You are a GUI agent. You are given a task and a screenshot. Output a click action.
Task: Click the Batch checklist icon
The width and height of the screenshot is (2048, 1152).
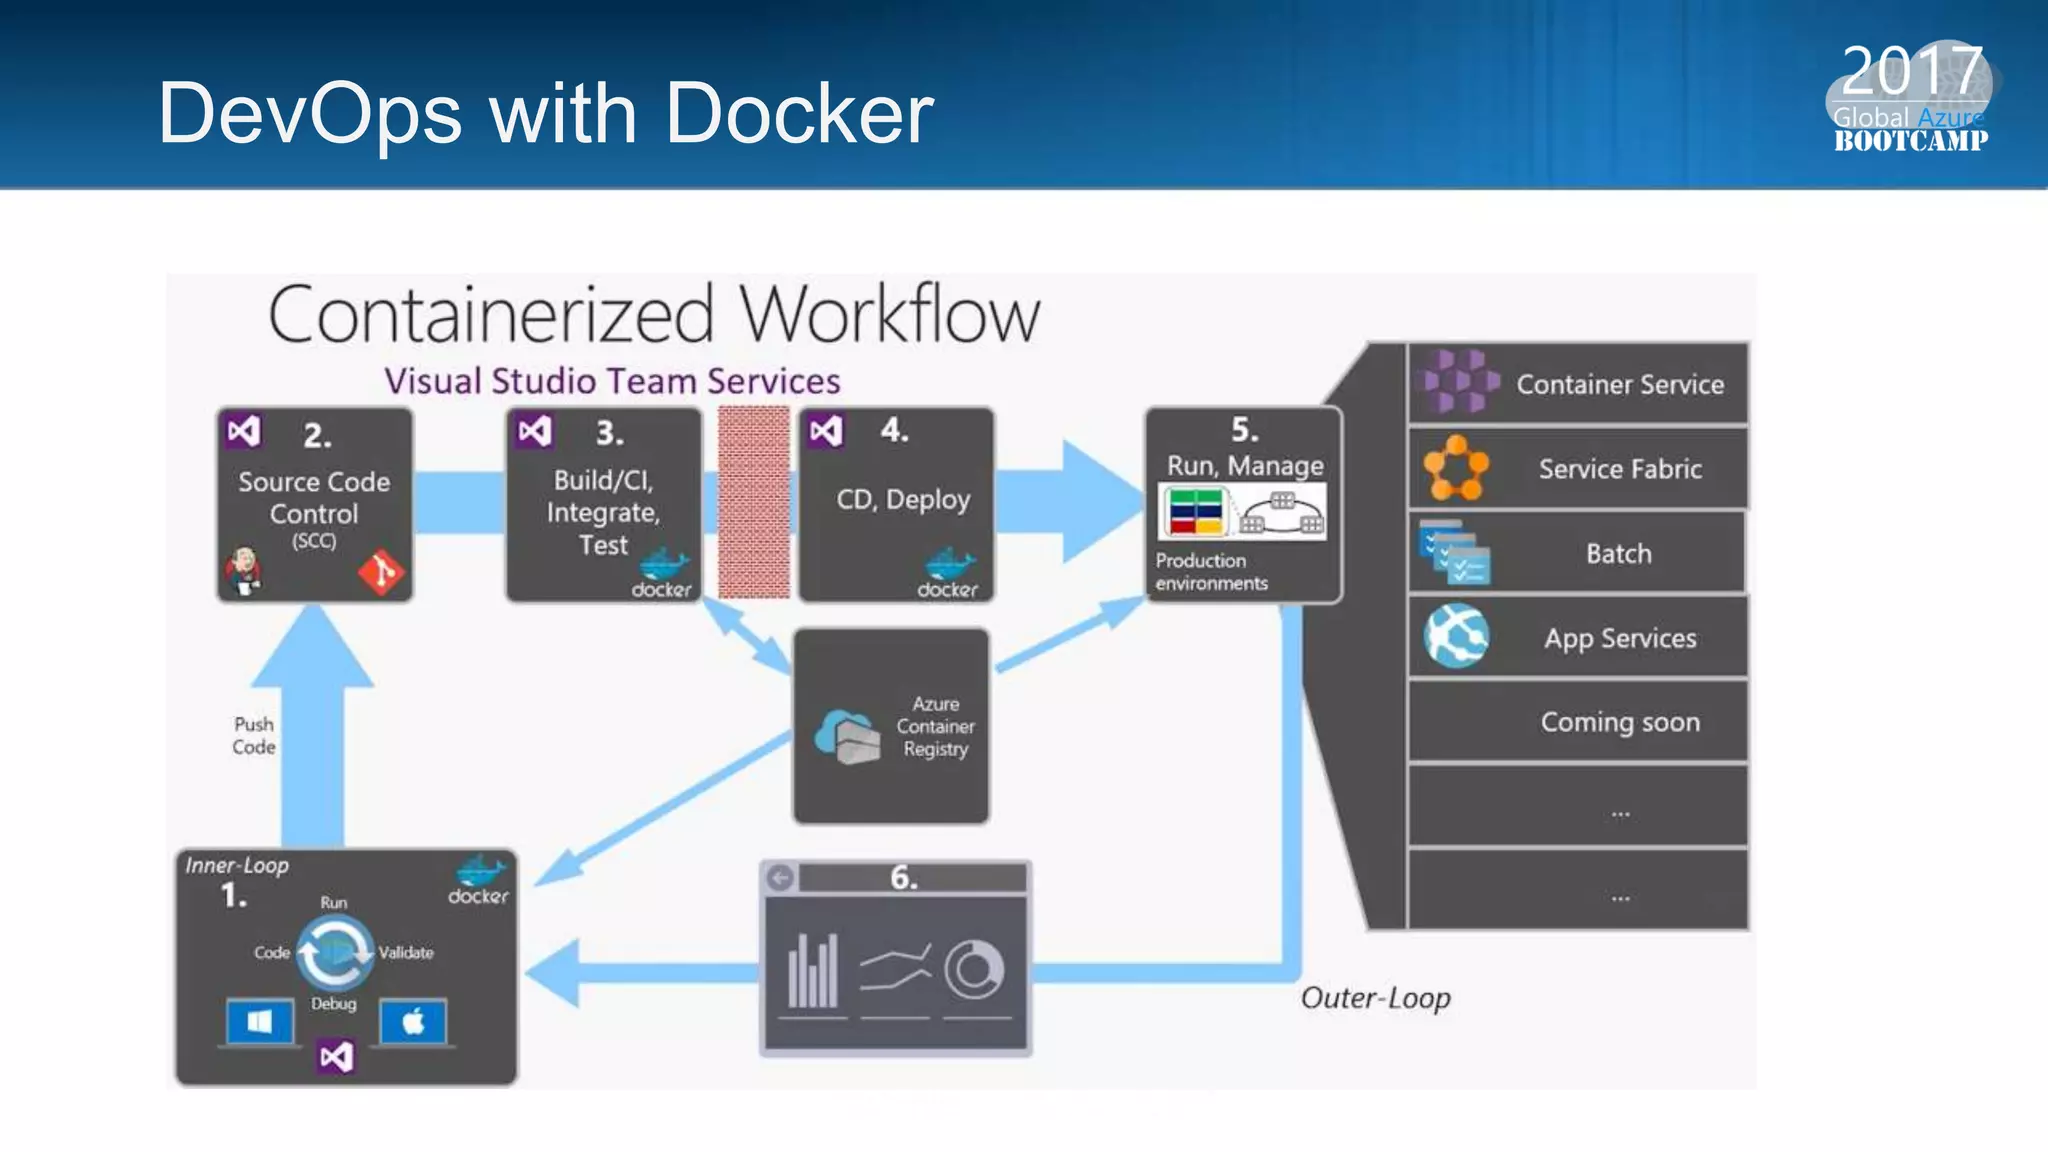pos(1455,553)
